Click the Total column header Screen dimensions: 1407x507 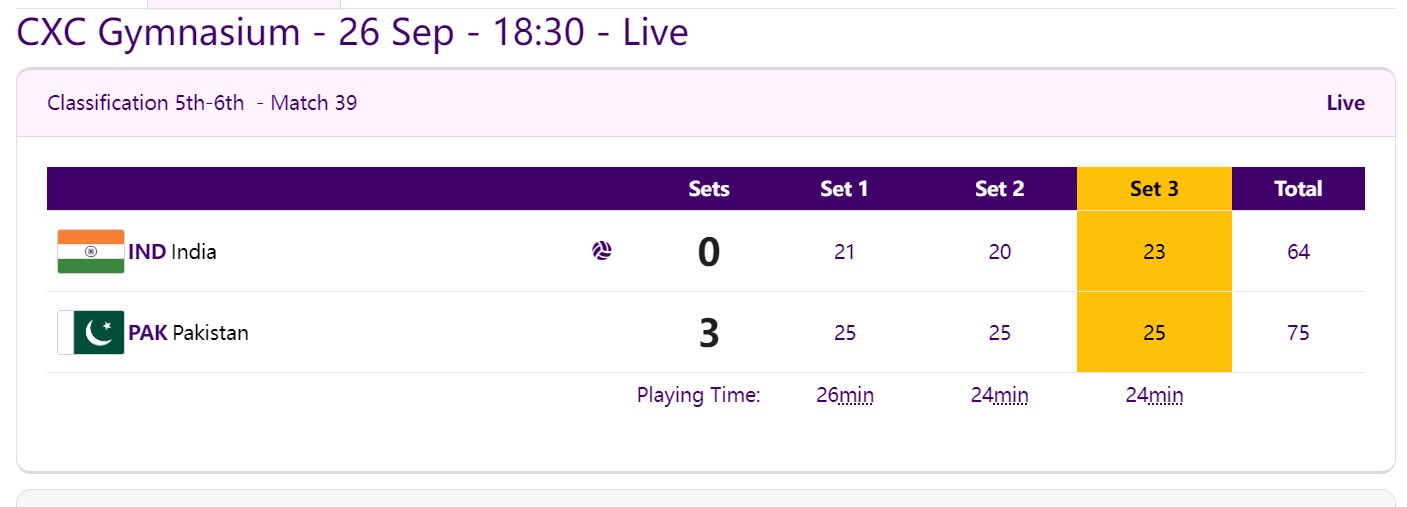coord(1298,189)
